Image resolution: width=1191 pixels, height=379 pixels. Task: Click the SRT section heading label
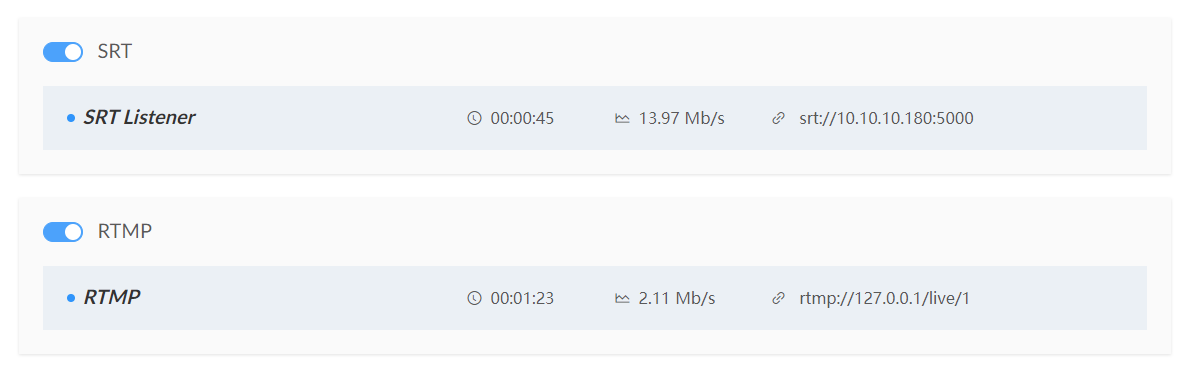115,52
